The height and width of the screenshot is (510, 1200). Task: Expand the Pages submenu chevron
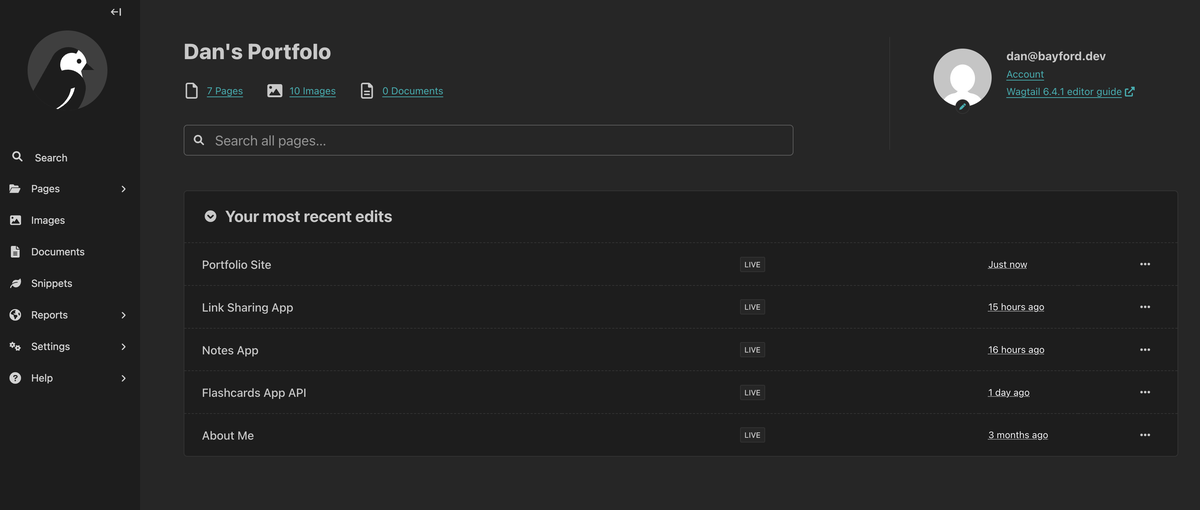(x=124, y=189)
